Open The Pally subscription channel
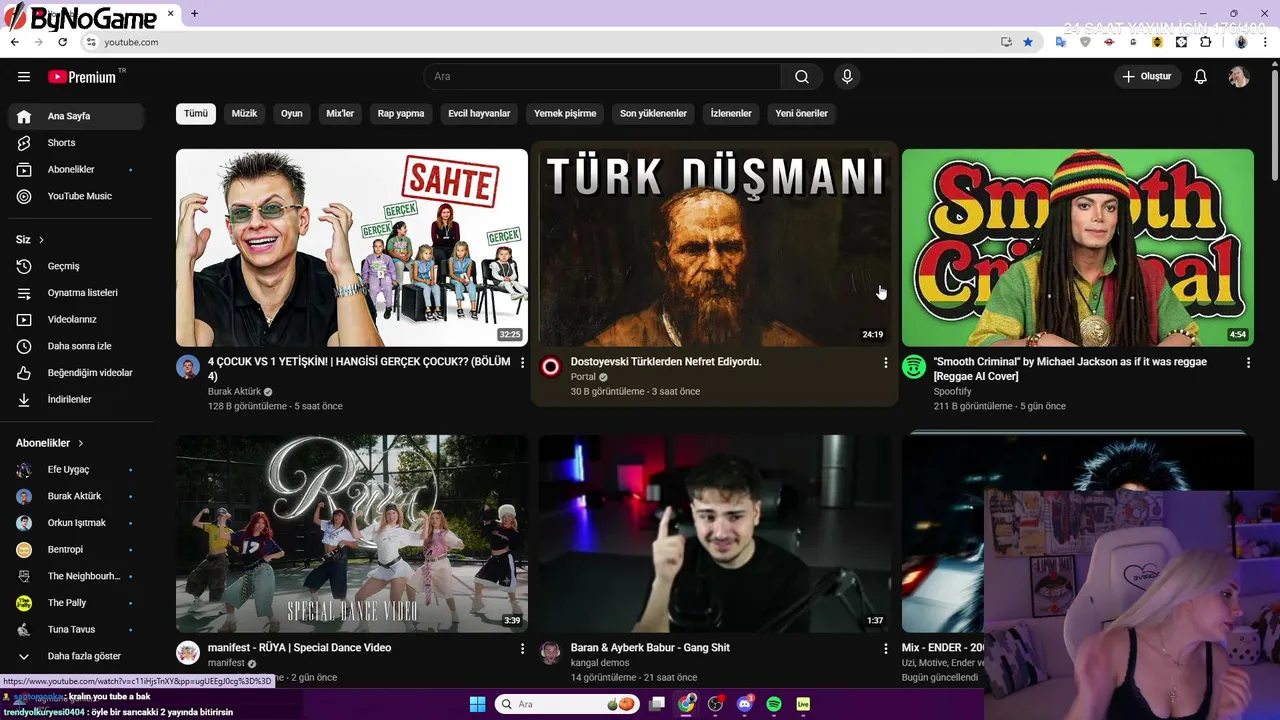 (x=76, y=603)
